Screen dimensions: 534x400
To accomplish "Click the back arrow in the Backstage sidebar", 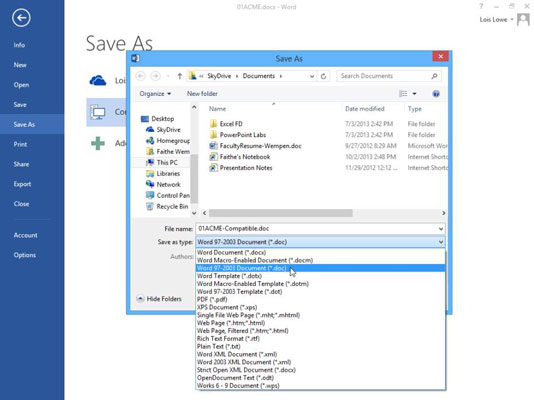I will tap(21, 18).
